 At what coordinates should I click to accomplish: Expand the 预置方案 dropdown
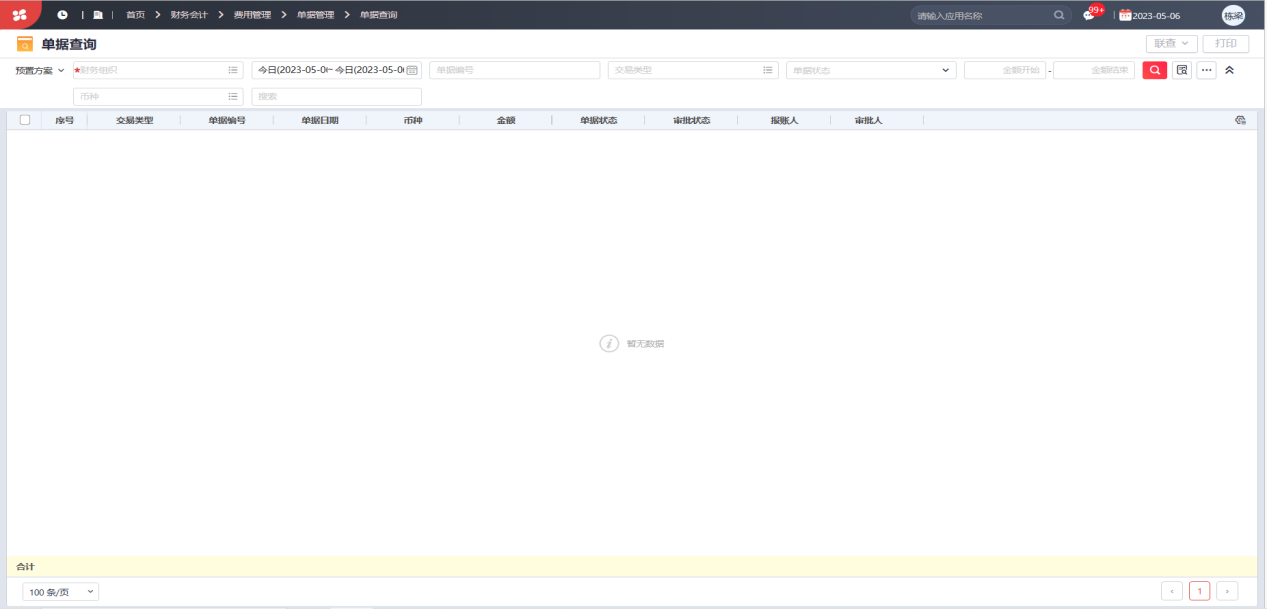click(40, 70)
